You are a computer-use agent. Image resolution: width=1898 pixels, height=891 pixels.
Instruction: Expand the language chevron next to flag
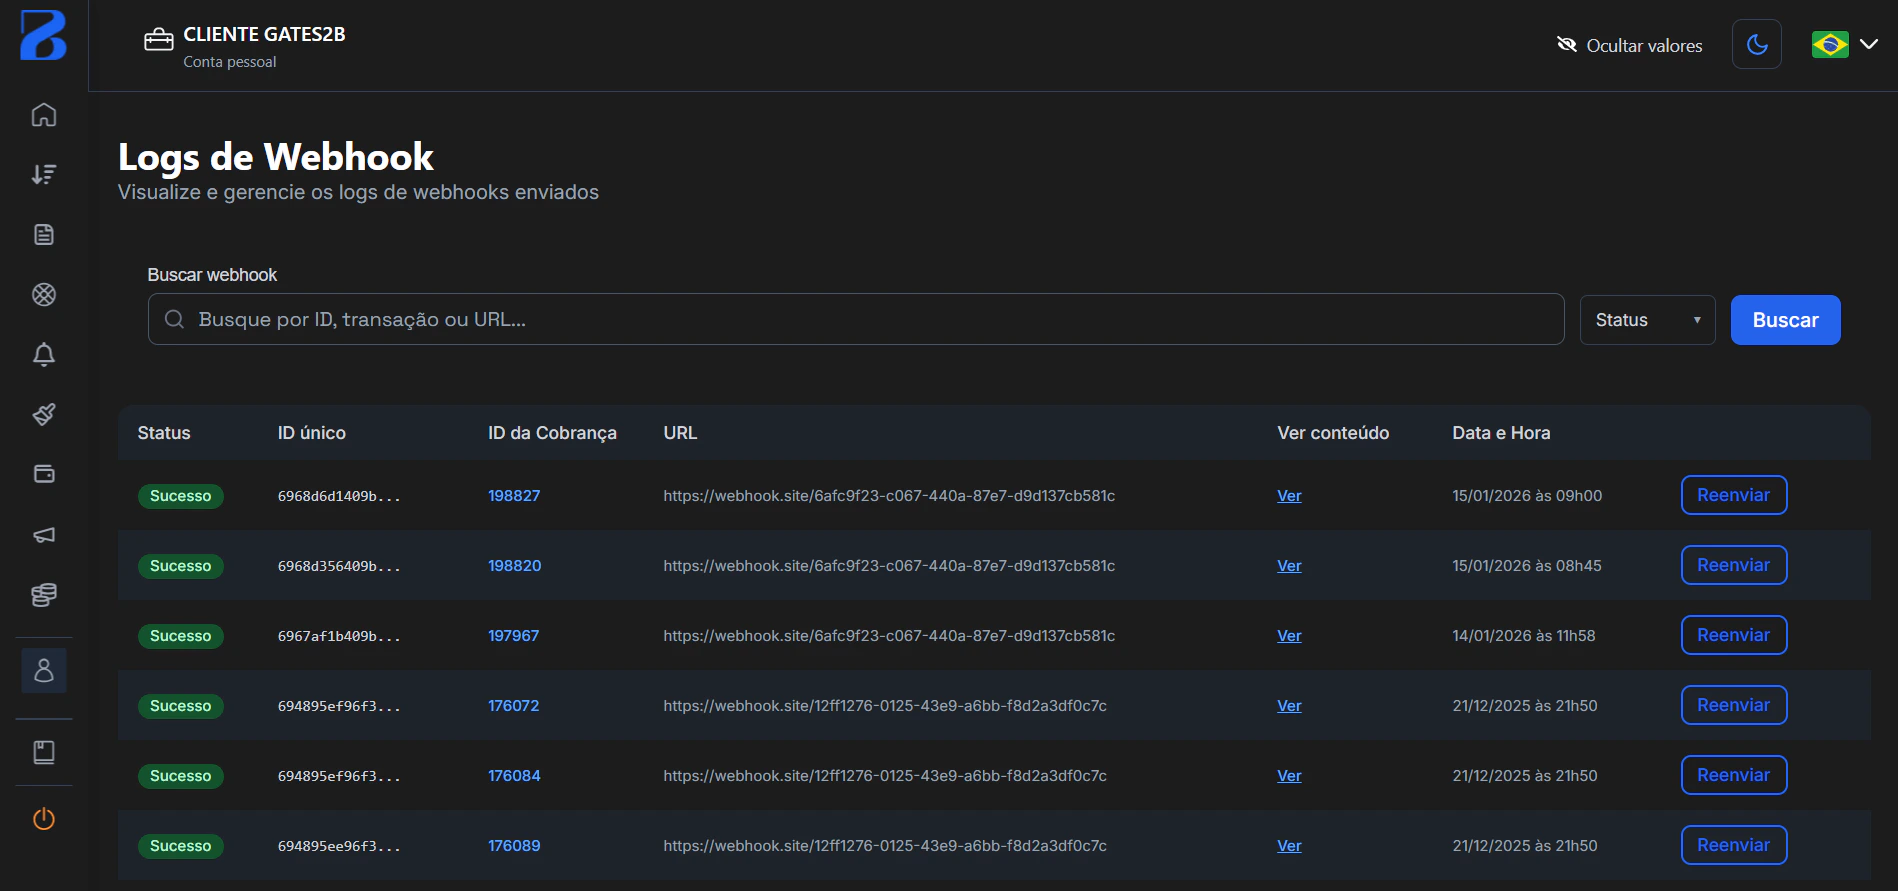(1868, 44)
